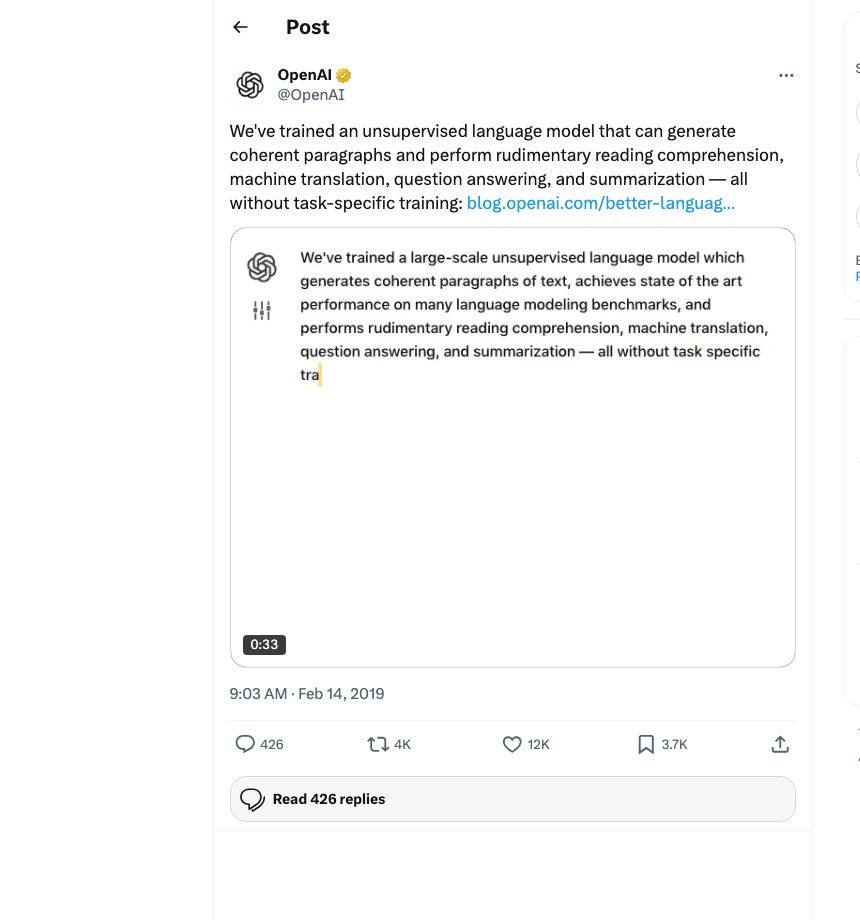Click the reply icon on the post
This screenshot has height=920, width=860.
tap(245, 744)
